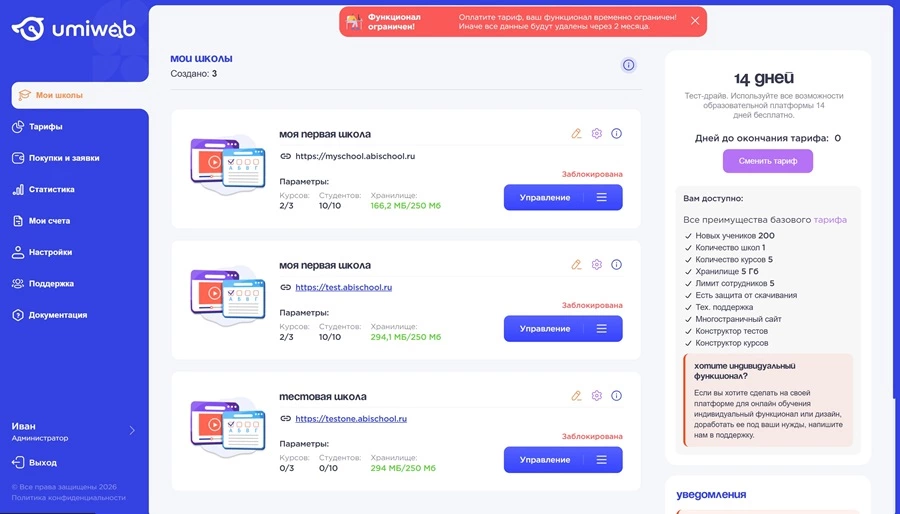
Task: Open hamburger menu on myschool.abischool.ru Управление button
Action: pyautogui.click(x=602, y=198)
